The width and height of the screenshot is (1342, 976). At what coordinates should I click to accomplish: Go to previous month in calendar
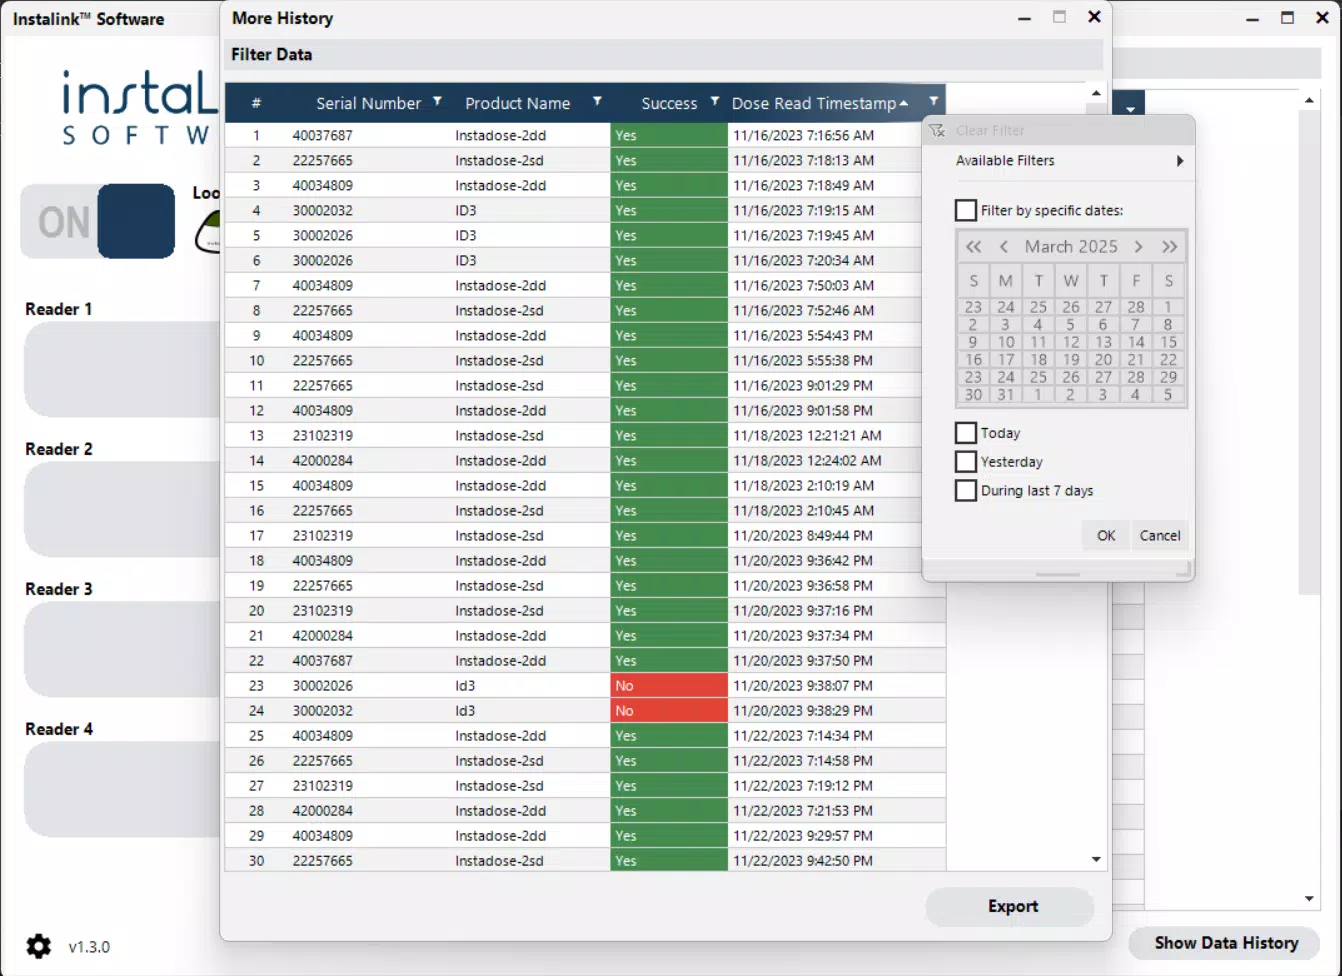tap(1004, 246)
